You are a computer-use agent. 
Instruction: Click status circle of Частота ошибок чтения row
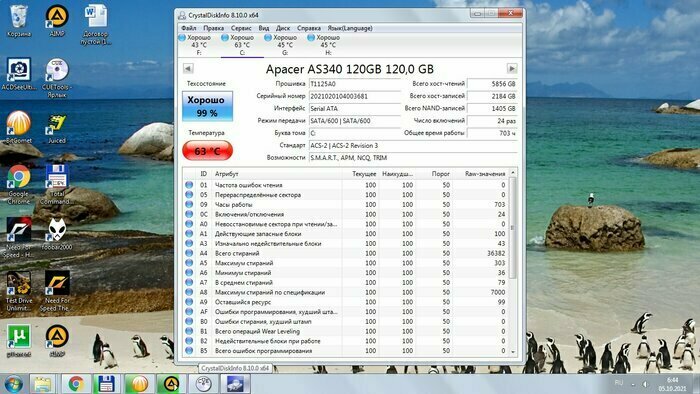[189, 185]
